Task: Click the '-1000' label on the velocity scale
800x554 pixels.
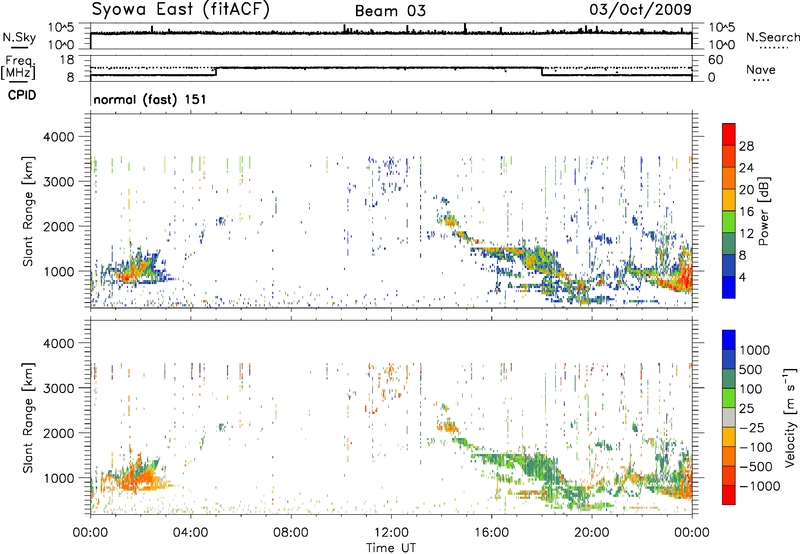Action: 759,486
